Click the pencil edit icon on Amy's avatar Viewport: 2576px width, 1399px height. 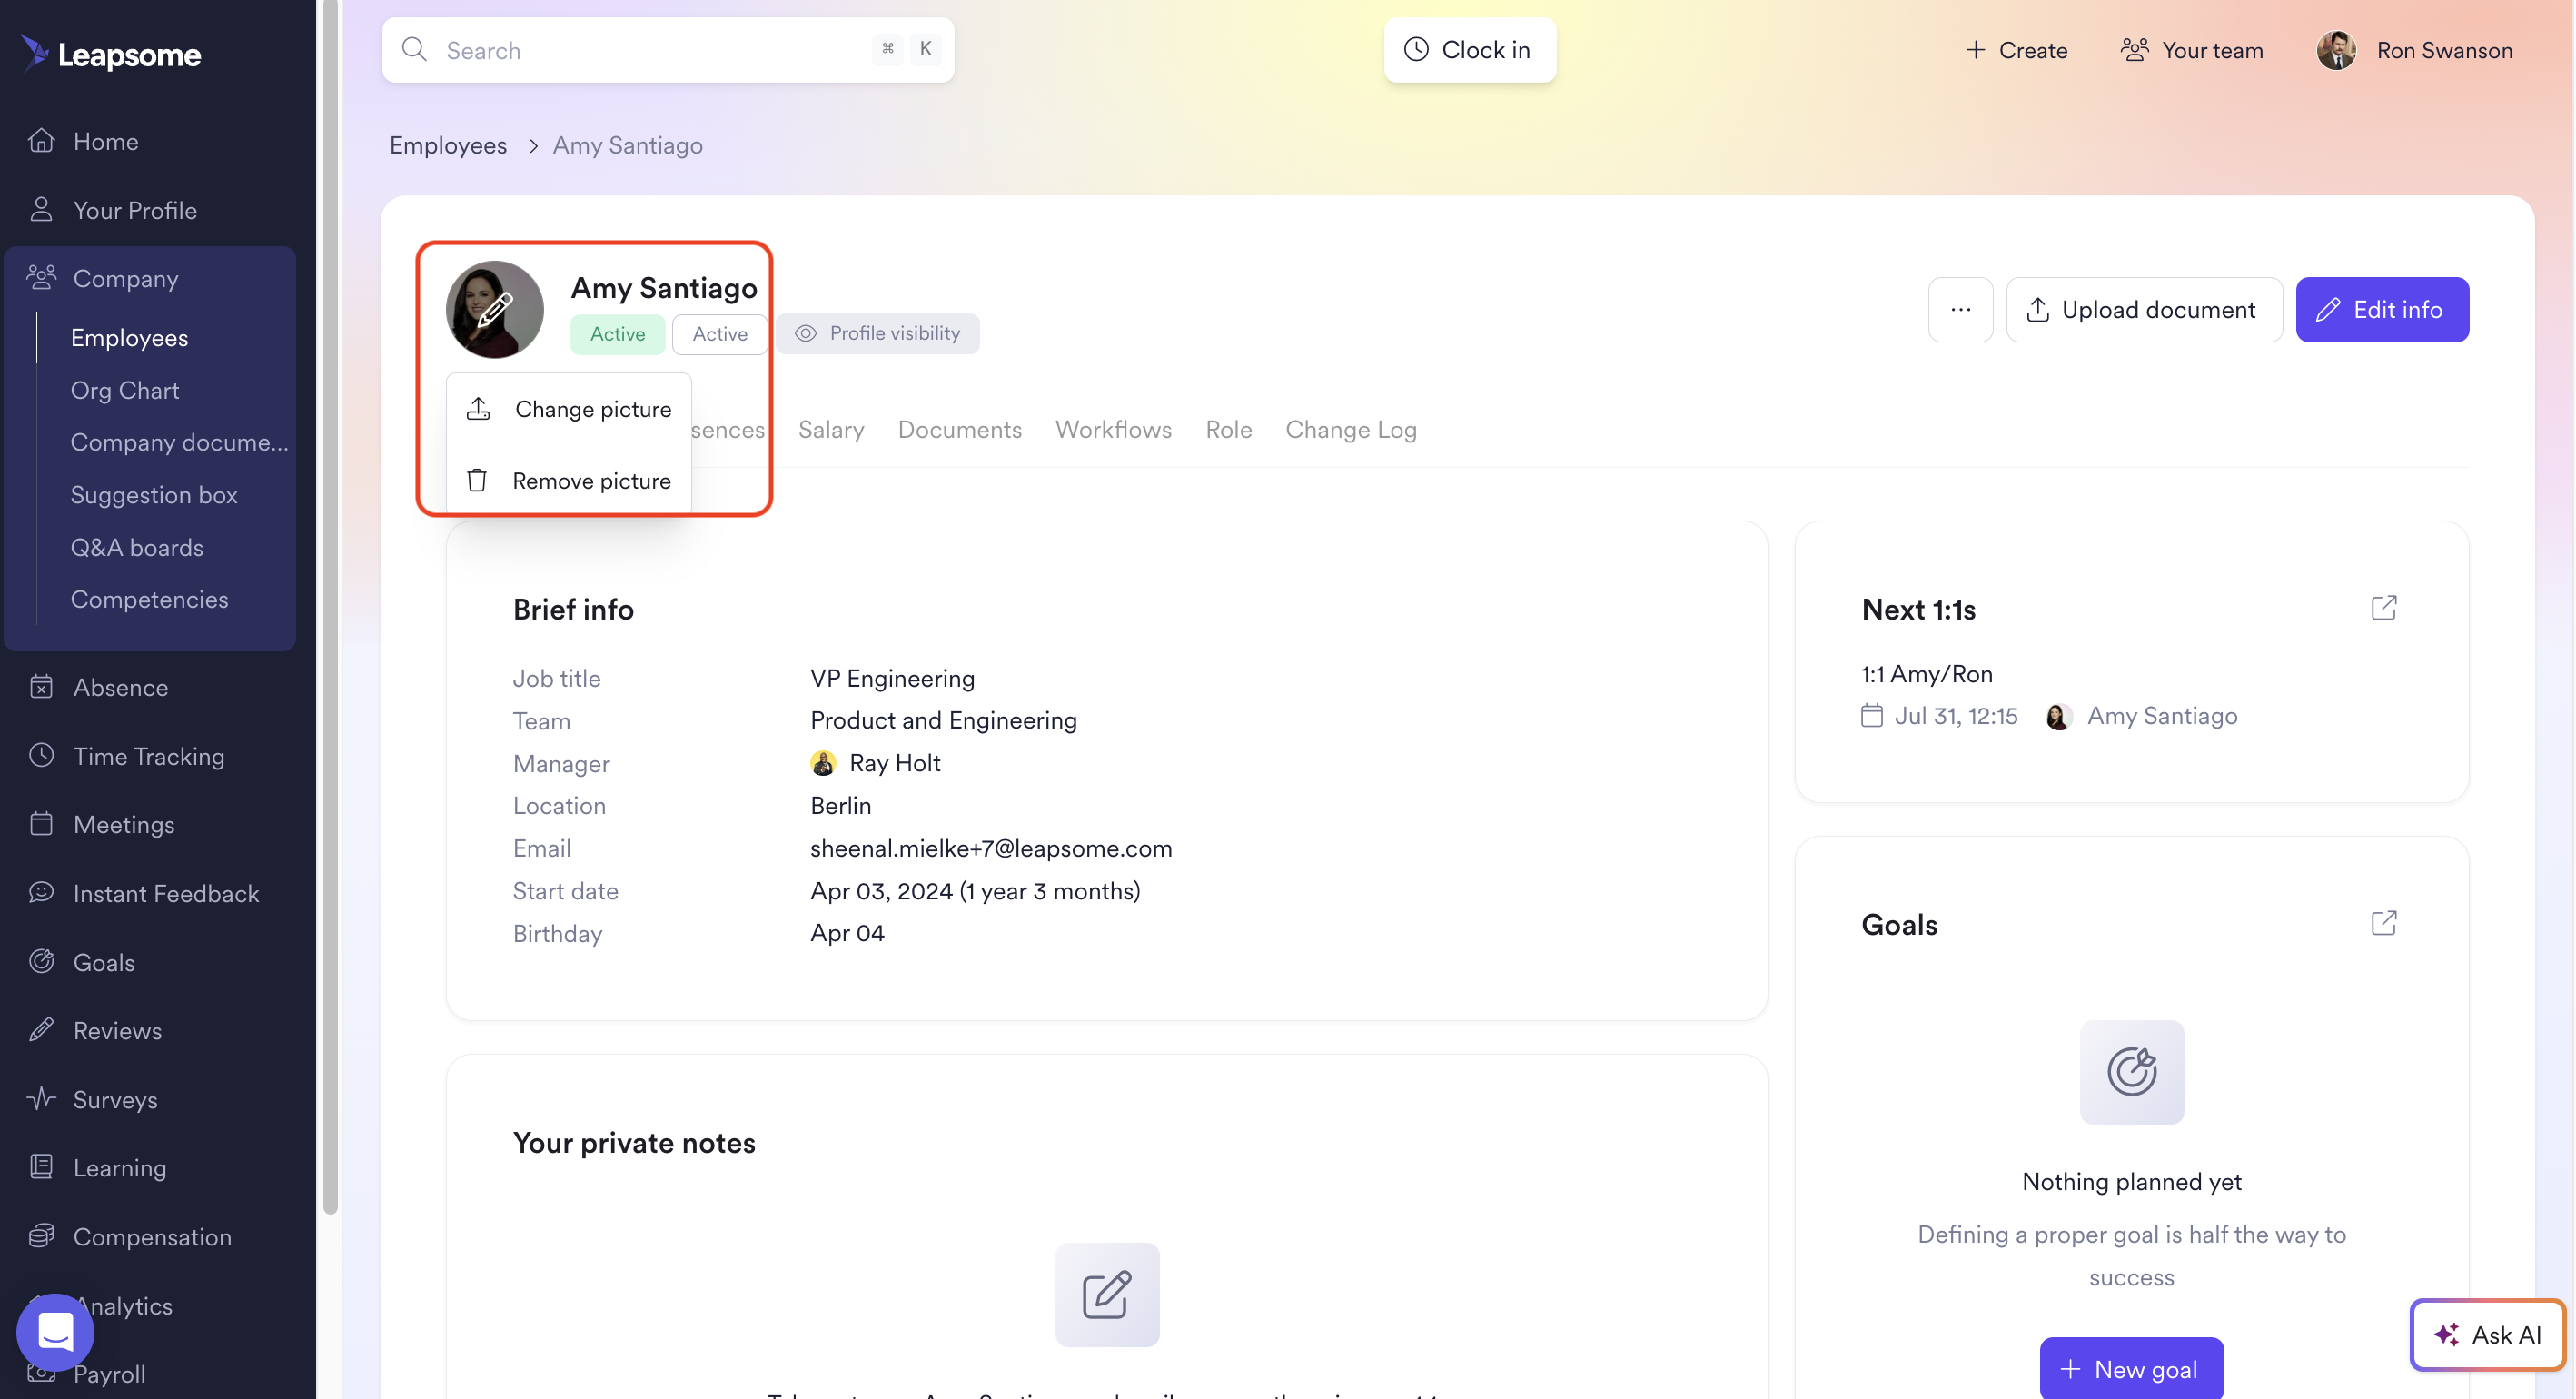[494, 310]
